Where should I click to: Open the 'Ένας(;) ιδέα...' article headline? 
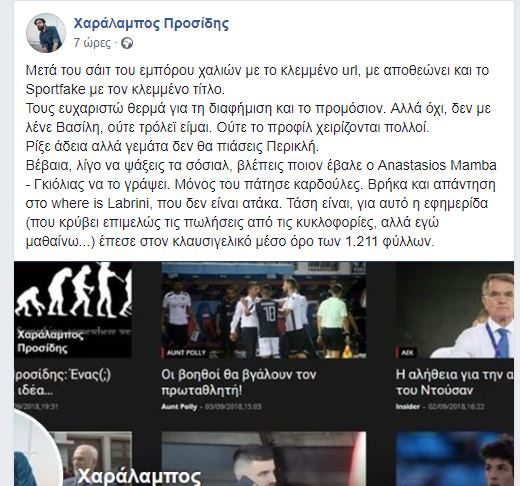tap(63, 382)
